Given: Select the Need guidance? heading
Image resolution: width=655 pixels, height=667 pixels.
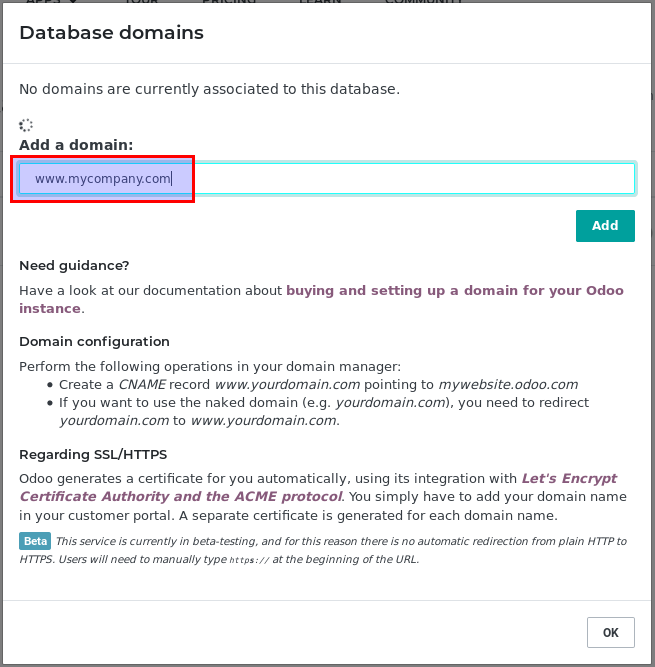Looking at the screenshot, I should click(x=74, y=265).
